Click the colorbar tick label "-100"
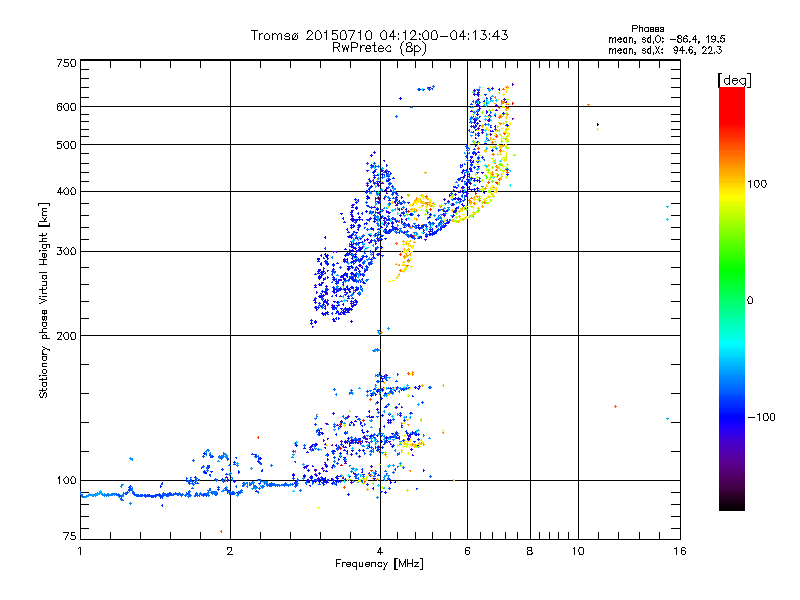 tap(761, 417)
